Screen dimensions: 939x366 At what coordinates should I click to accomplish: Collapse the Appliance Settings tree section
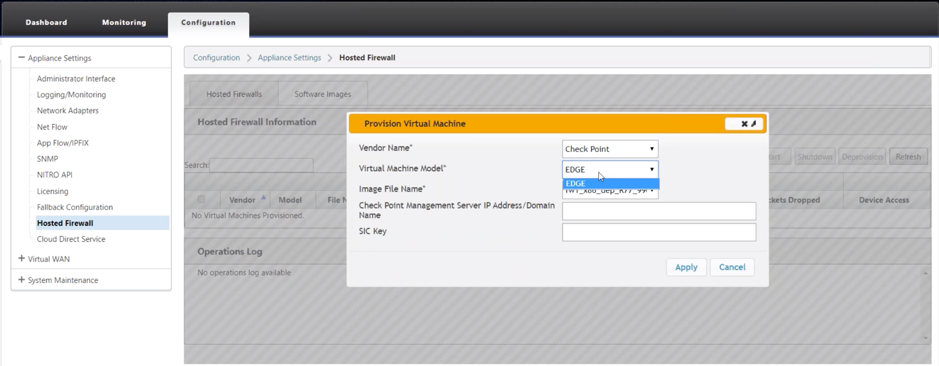point(22,58)
